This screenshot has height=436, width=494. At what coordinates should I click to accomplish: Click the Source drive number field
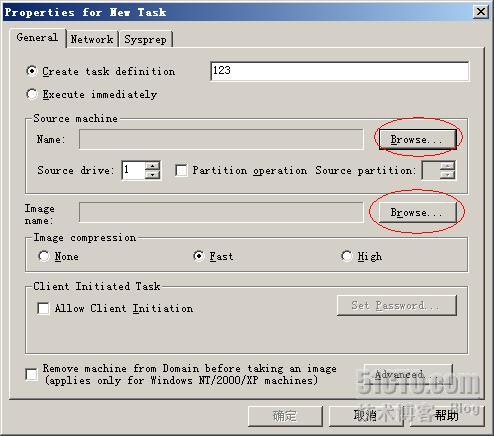pos(134,170)
